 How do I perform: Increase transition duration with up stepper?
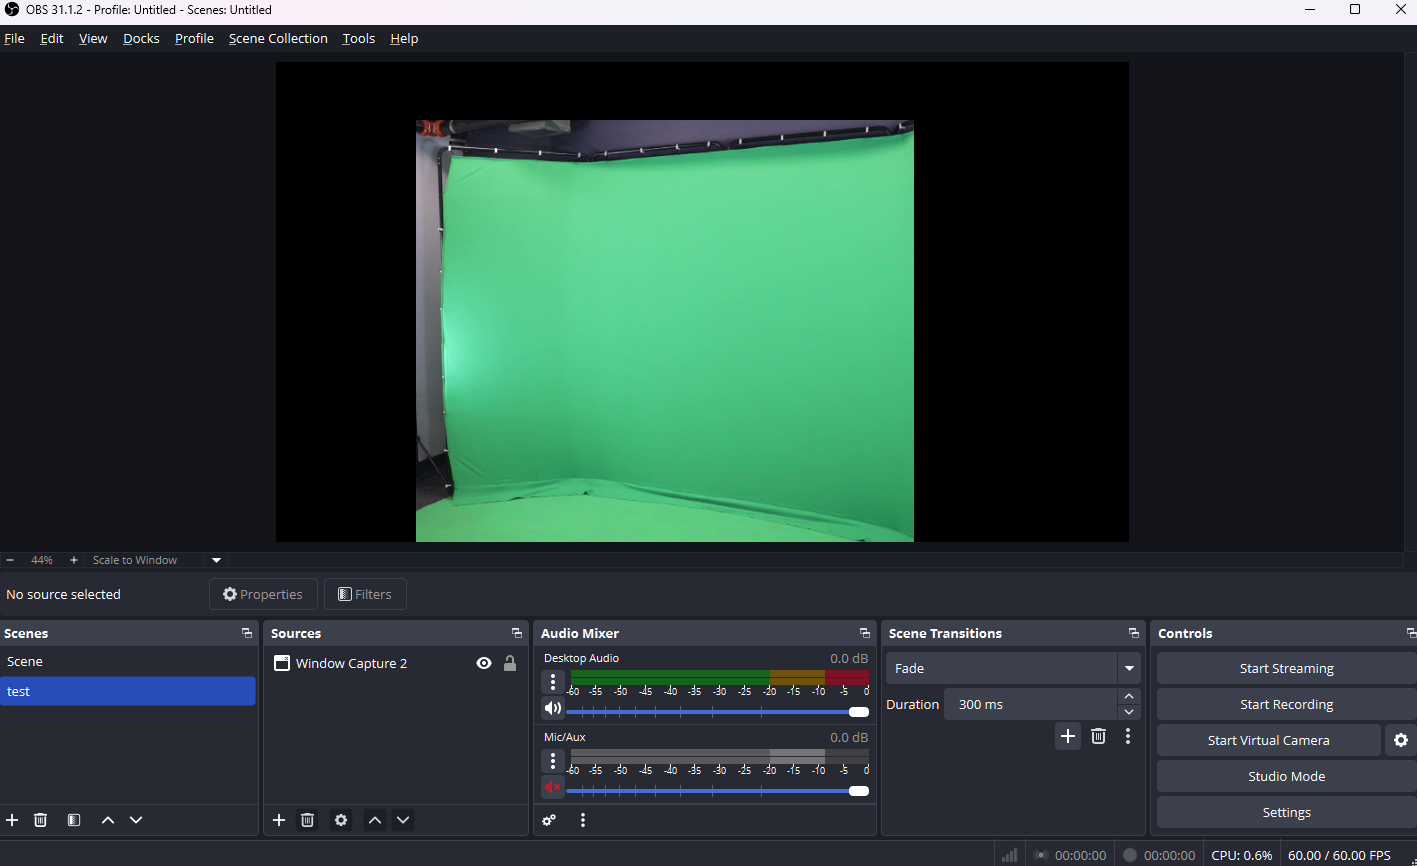click(x=1129, y=696)
